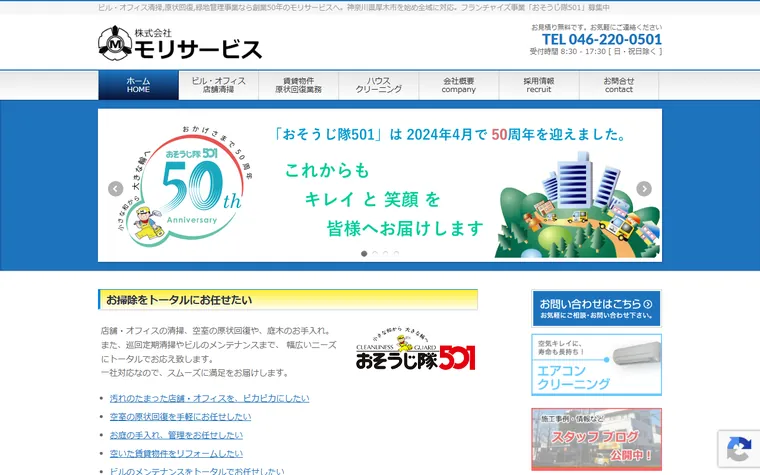Image resolution: width=760 pixels, height=475 pixels.
Task: Follow link 空いた賃貸物件をリフォームしたい
Action: pos(176,454)
